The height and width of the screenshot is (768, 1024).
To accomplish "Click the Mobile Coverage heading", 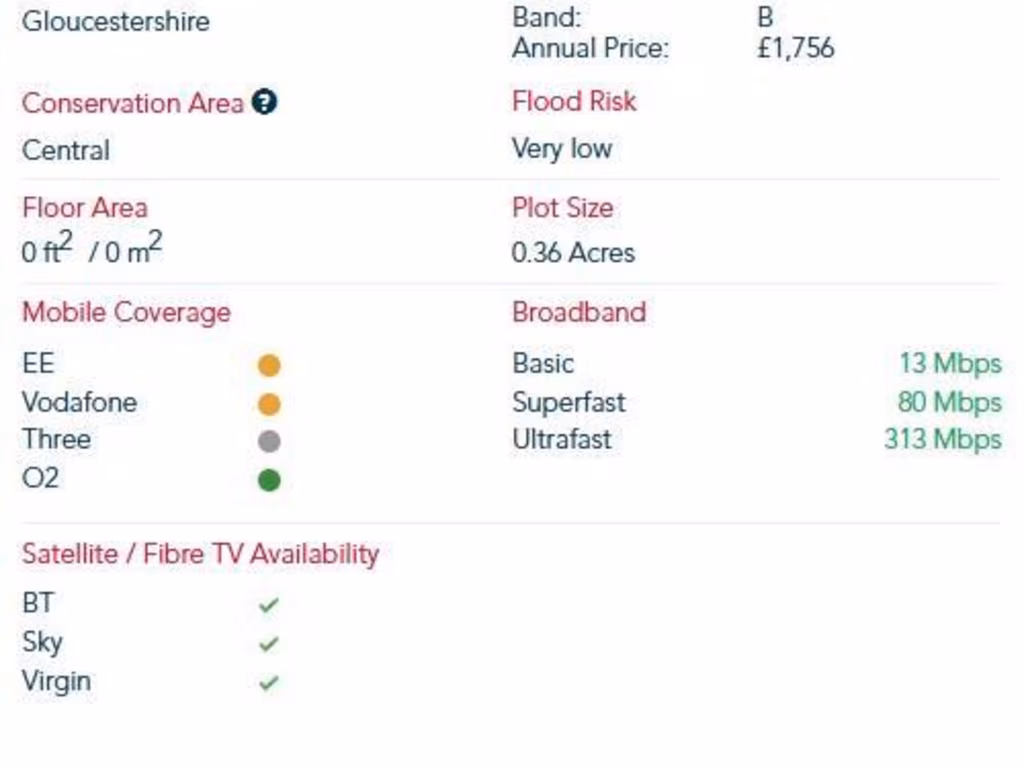I will pyautogui.click(x=126, y=312).
